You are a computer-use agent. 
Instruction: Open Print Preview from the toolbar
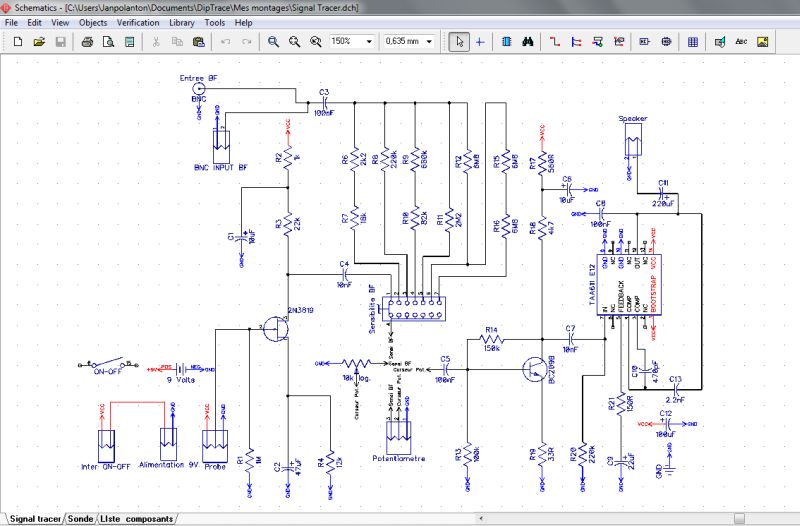click(108, 42)
